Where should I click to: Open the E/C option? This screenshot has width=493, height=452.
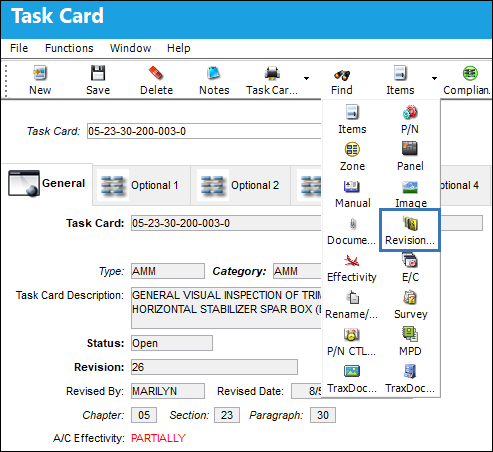[x=410, y=267]
